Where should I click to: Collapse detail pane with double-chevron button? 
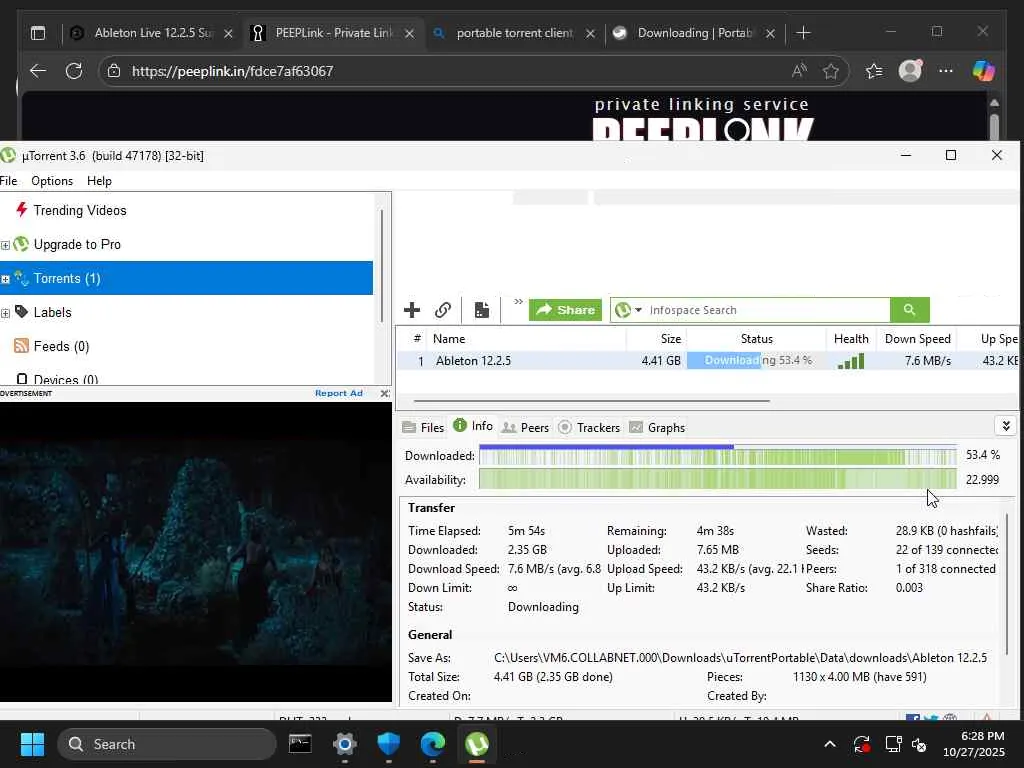click(x=1006, y=426)
